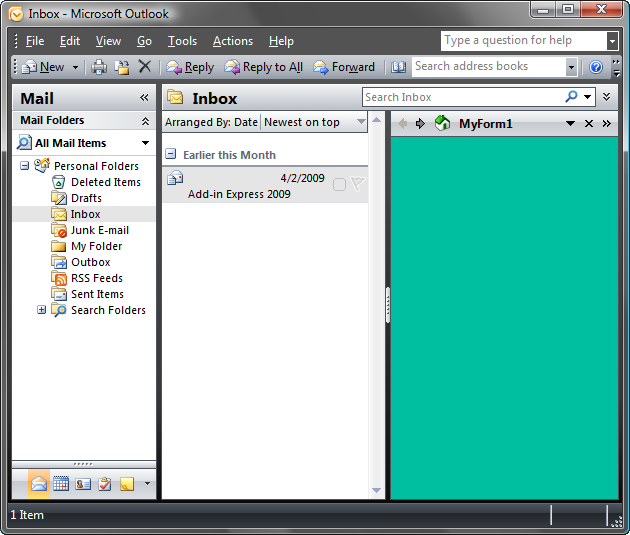Screen dimensions: 630x535
Task: Click the New mail message icon
Action: click(29, 67)
